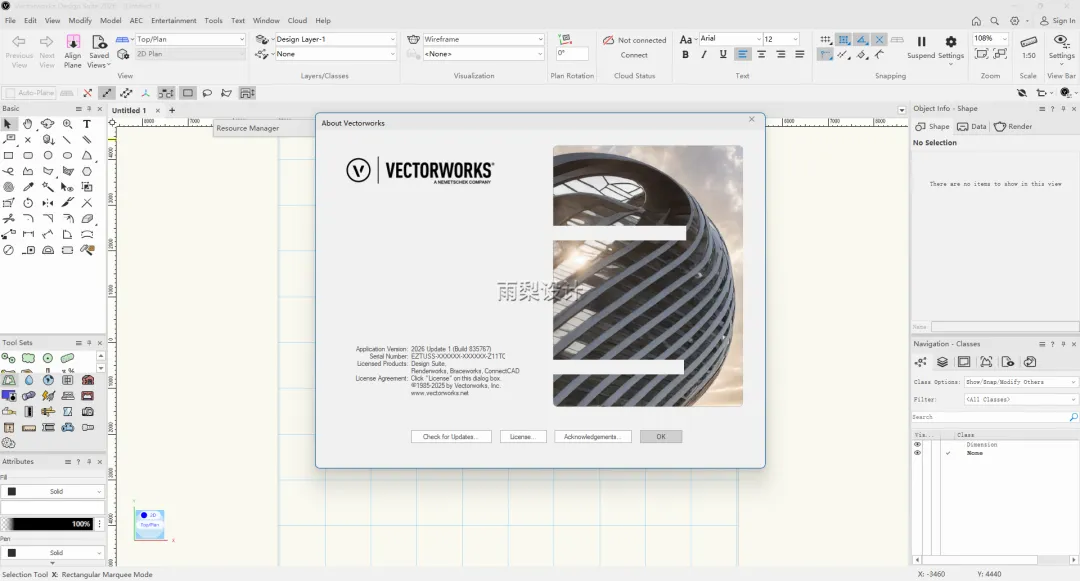Click the black pen color swatch
This screenshot has height=581, width=1080.
point(12,553)
